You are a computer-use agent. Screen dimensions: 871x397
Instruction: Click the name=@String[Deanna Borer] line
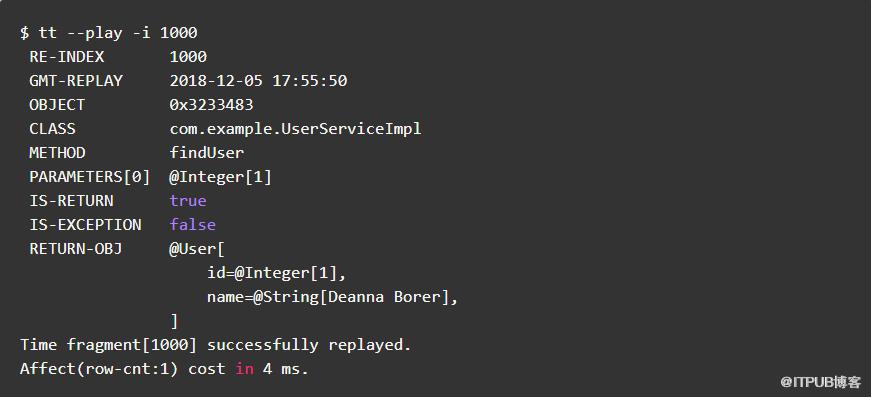(x=333, y=297)
